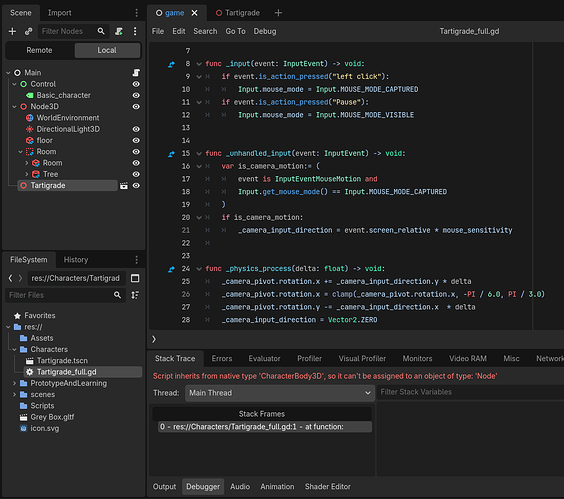Open the Shader Editor bottom panel
This screenshot has height=499, width=564.
click(x=328, y=487)
